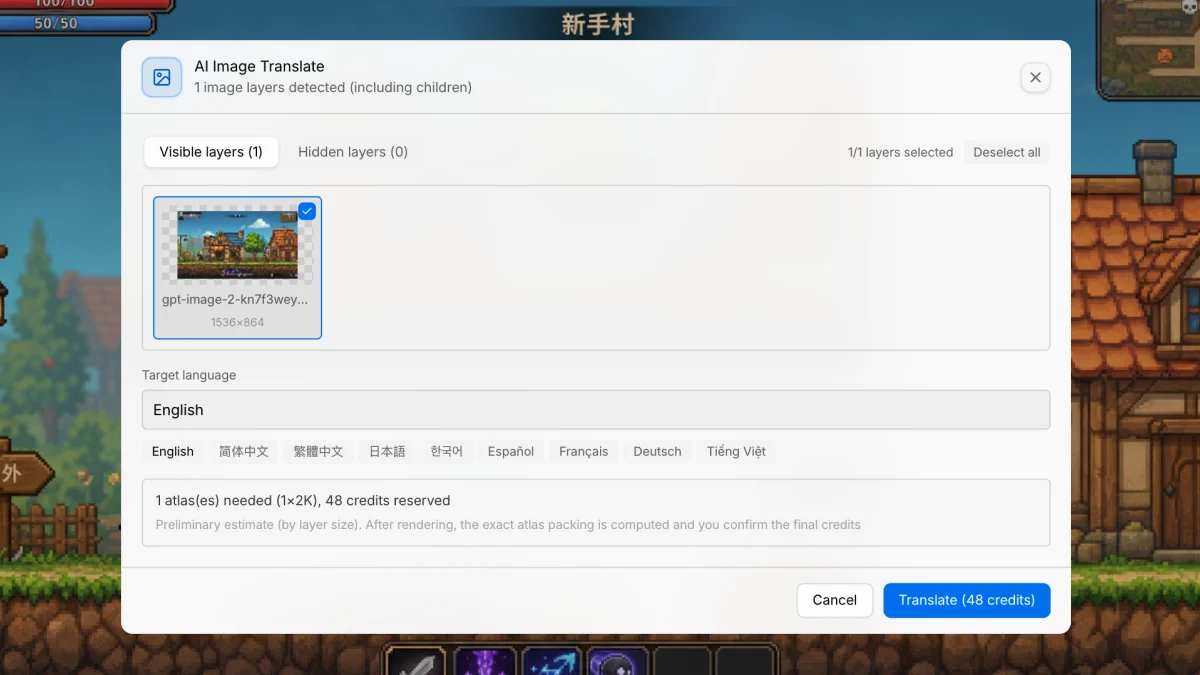
Task: Choose the Français language chip
Action: 584,451
